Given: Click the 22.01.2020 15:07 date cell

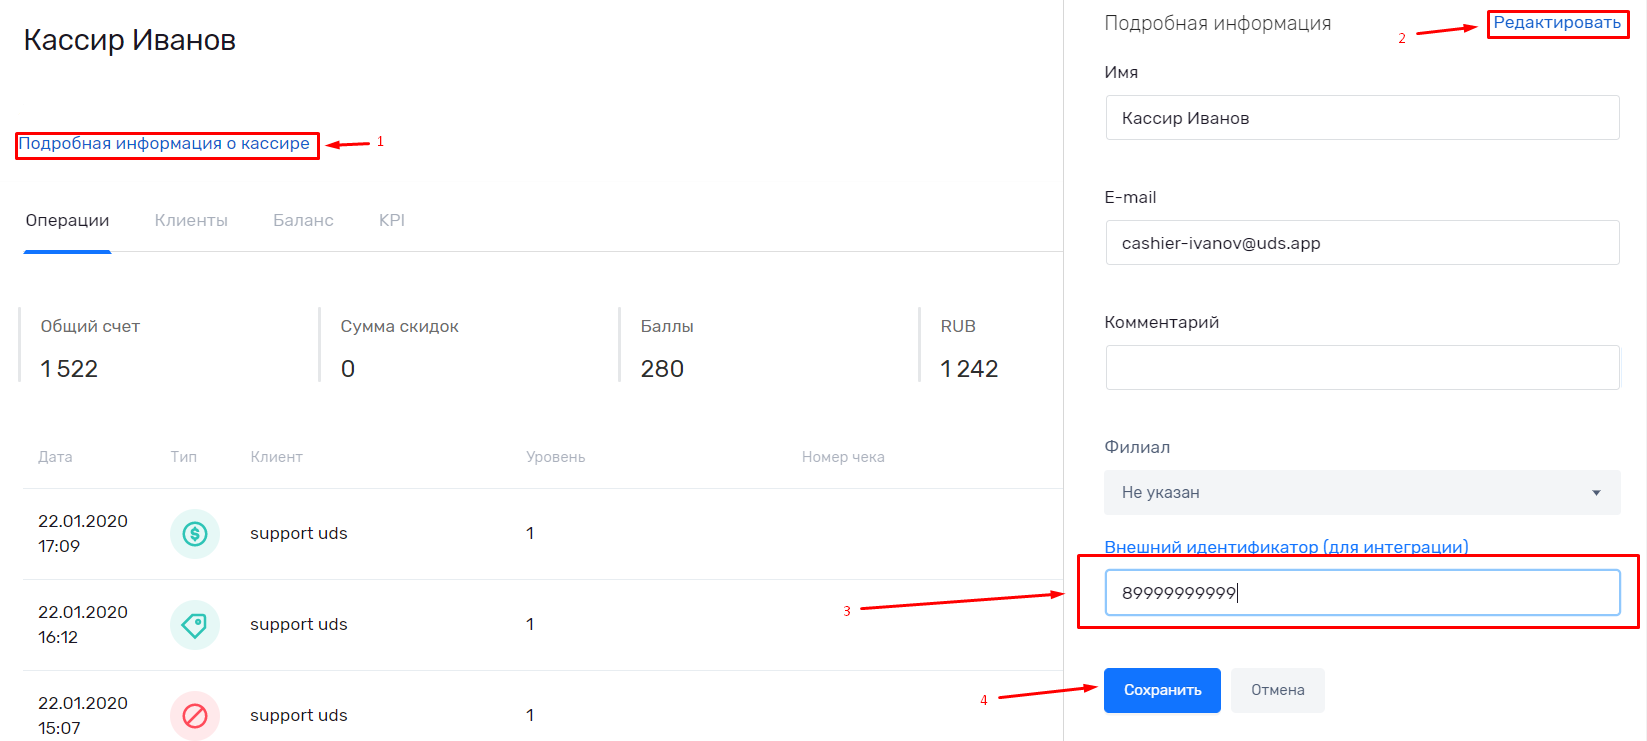Looking at the screenshot, I should coord(83,716).
